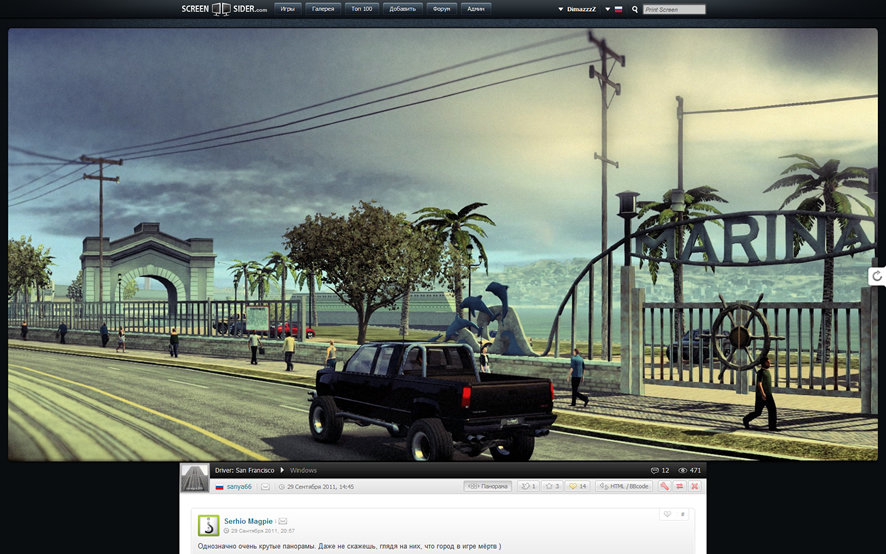Click the comments bubble icon showing 12

(654, 470)
